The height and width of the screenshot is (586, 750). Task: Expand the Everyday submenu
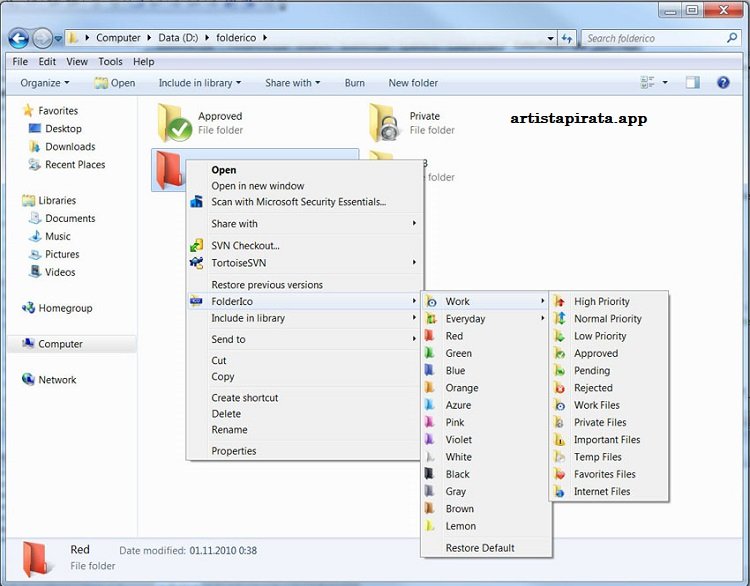(x=486, y=319)
